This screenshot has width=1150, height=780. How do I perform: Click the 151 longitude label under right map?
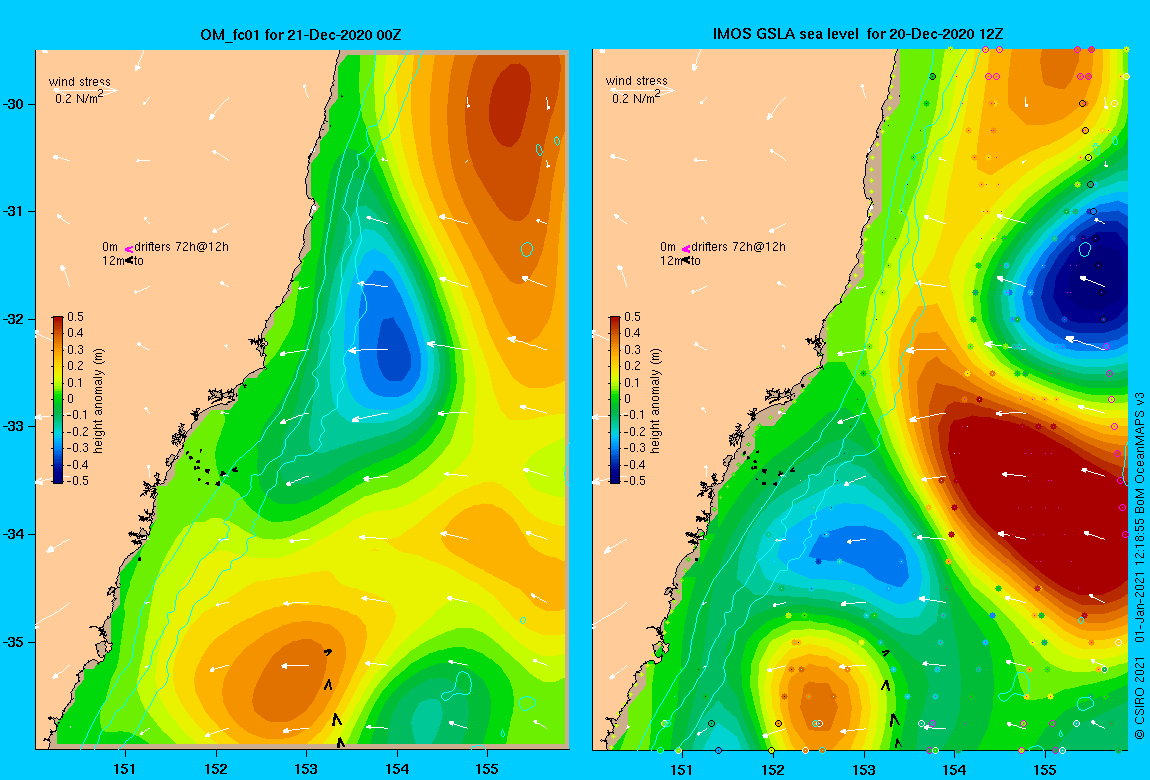pos(682,770)
